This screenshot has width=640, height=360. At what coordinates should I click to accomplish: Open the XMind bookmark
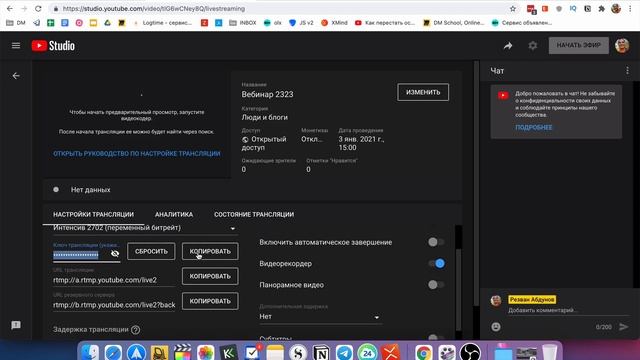click(x=334, y=23)
